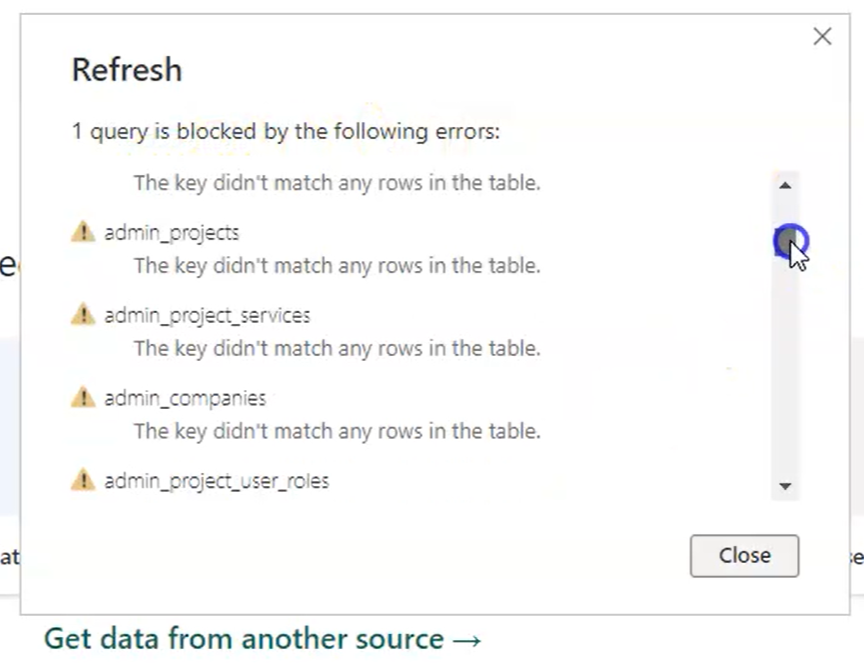Click the error message under admin_project_services
This screenshot has width=864, height=671.
[337, 348]
